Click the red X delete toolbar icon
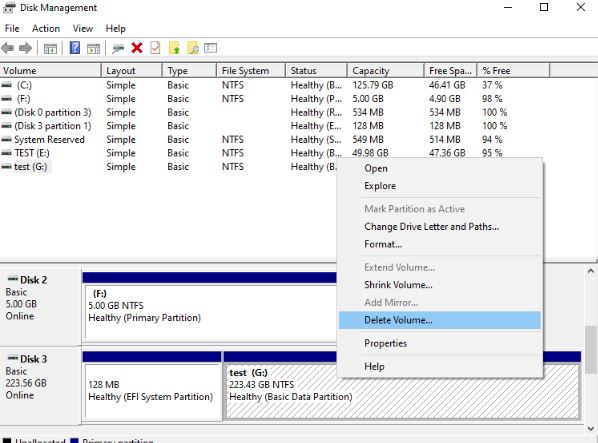 click(x=137, y=48)
